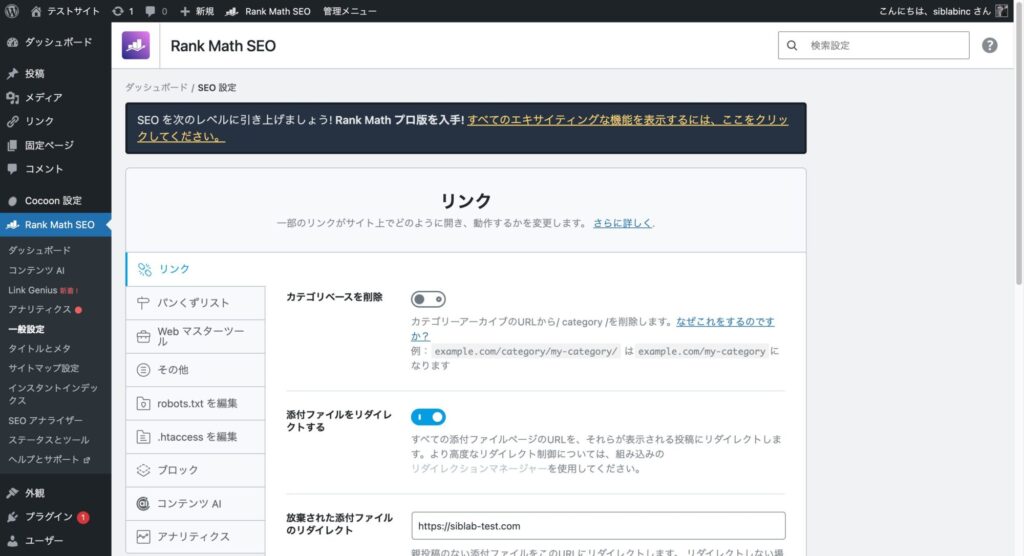Open アナリティクス submenu item in sidebar
The height and width of the screenshot is (556, 1024).
[44, 309]
